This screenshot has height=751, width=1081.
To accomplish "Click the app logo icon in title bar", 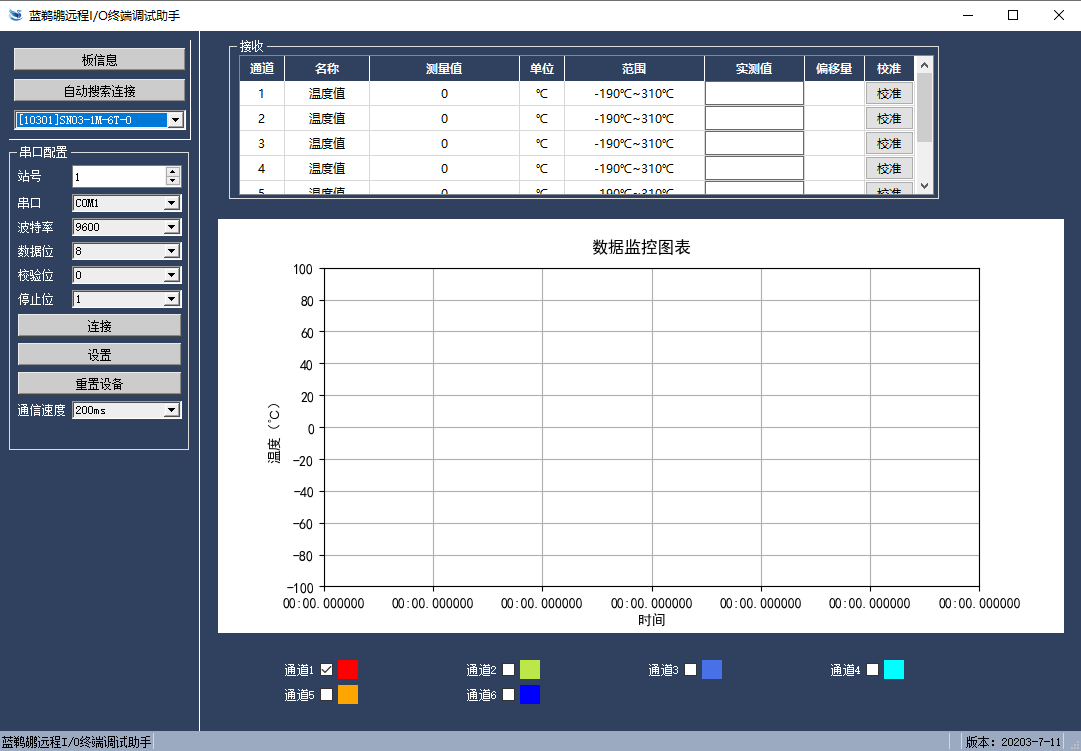I will (x=15, y=15).
